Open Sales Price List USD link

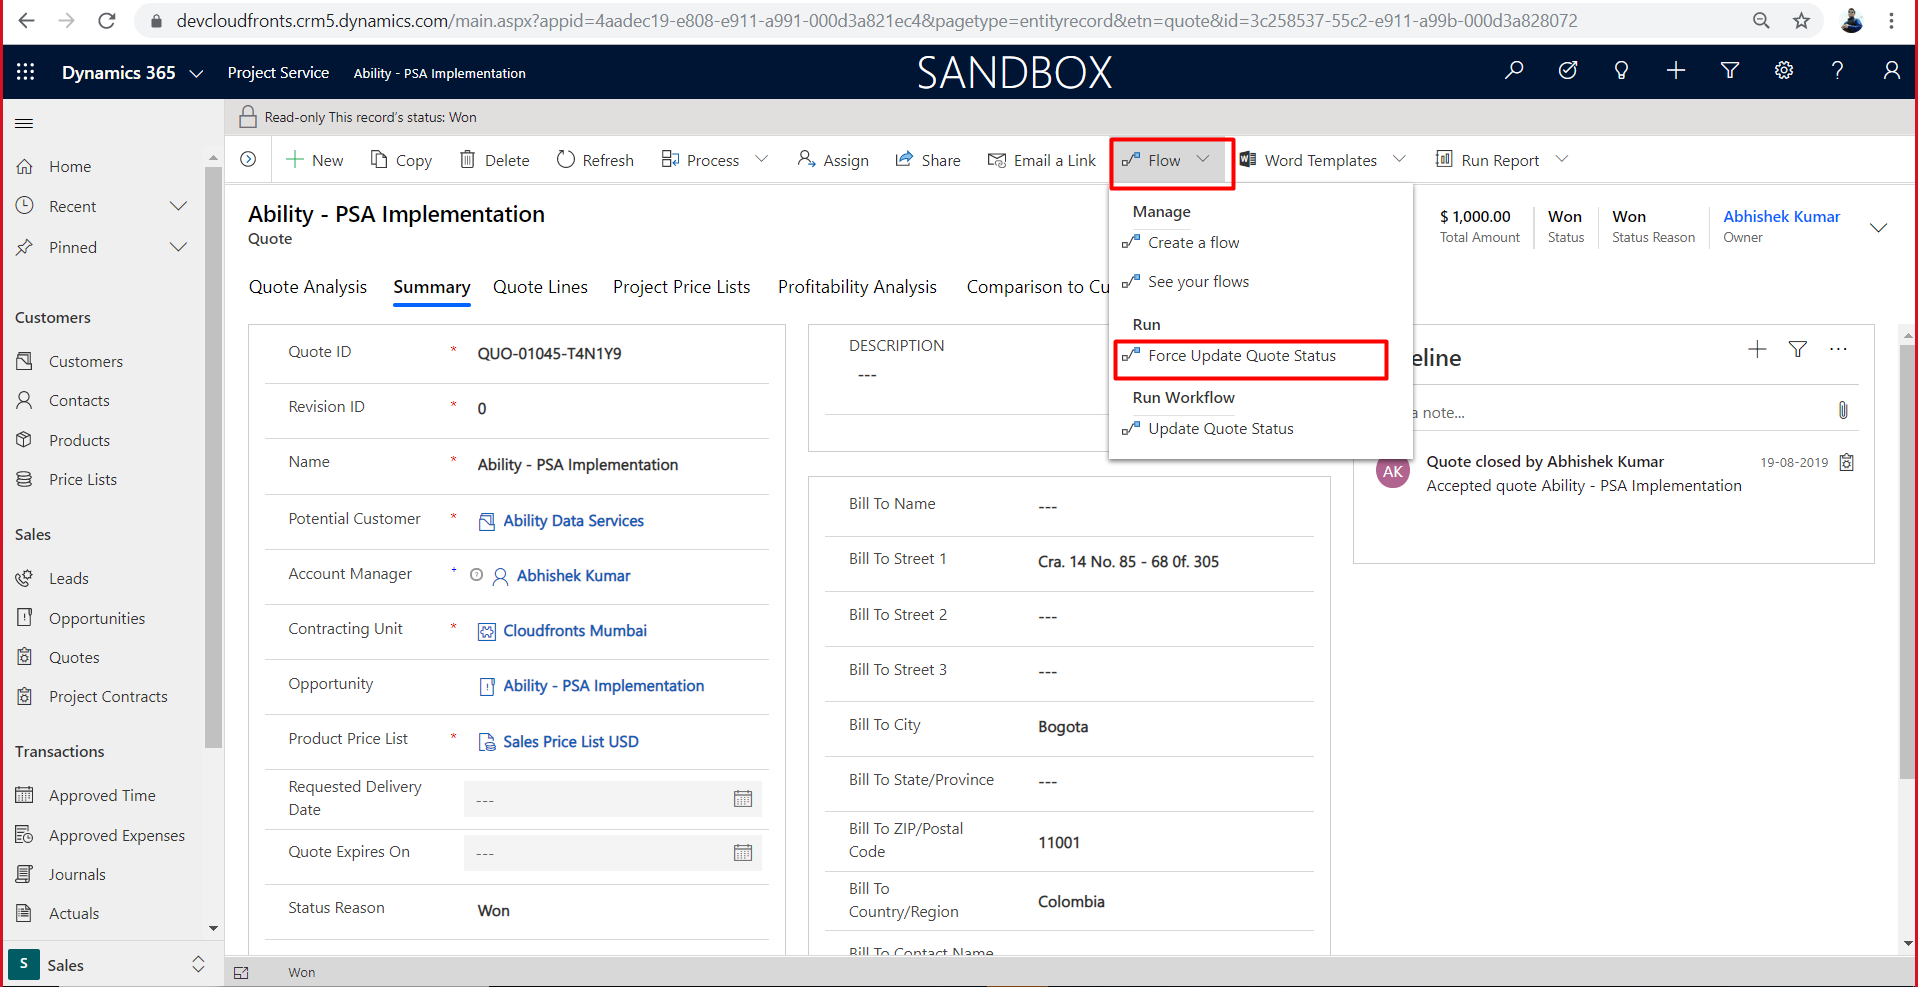point(571,742)
